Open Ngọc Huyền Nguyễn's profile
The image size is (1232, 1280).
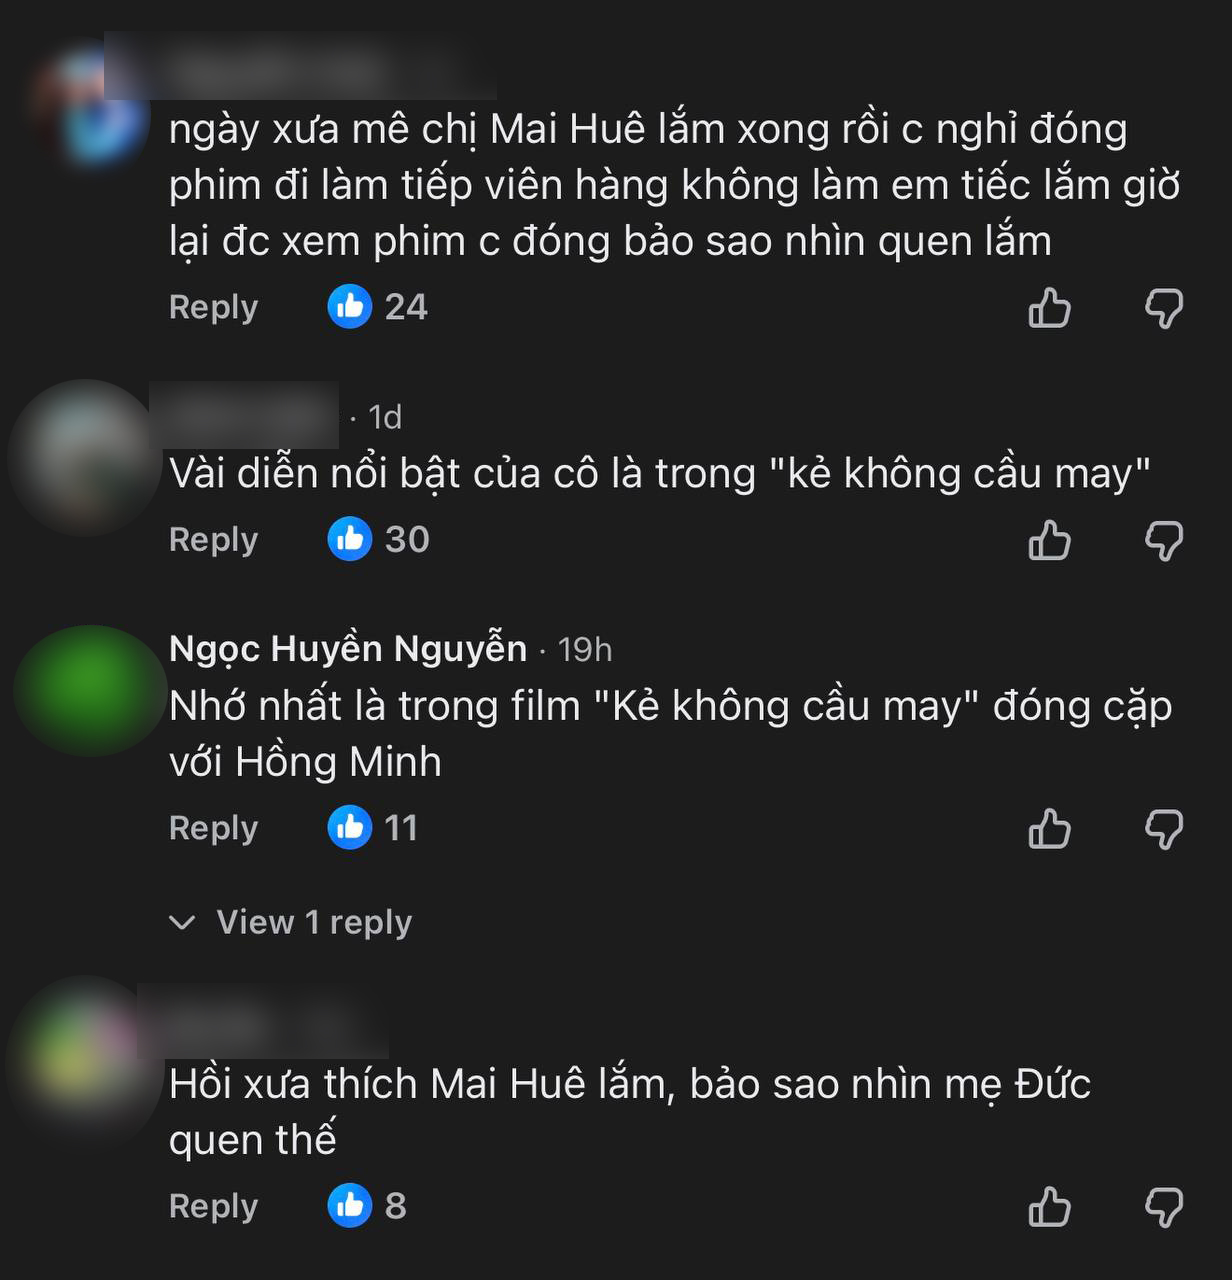click(x=348, y=648)
